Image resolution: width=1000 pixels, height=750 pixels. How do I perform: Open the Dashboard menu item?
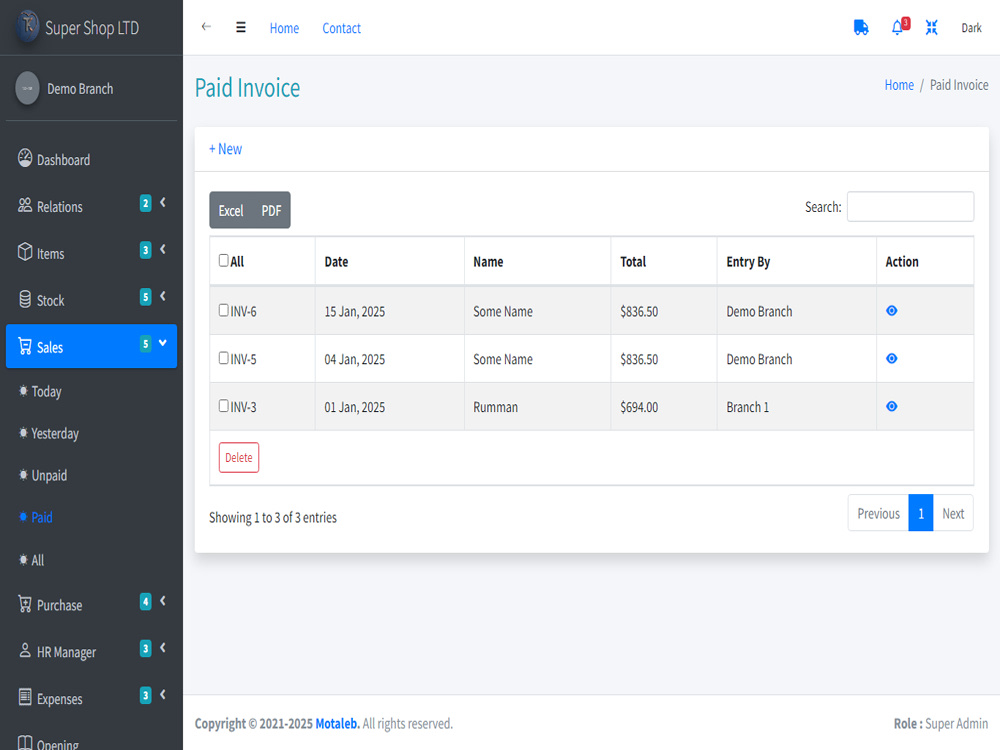pyautogui.click(x=91, y=159)
